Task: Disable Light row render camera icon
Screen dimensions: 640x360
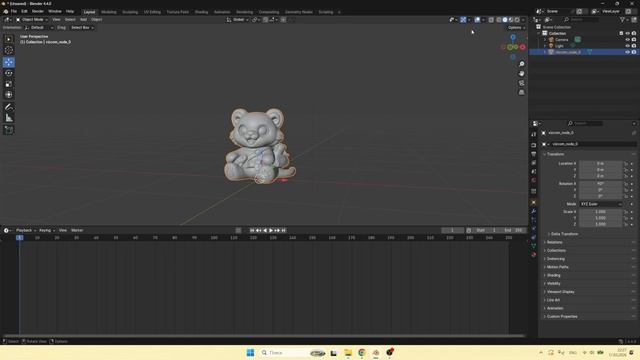Action: click(x=634, y=46)
